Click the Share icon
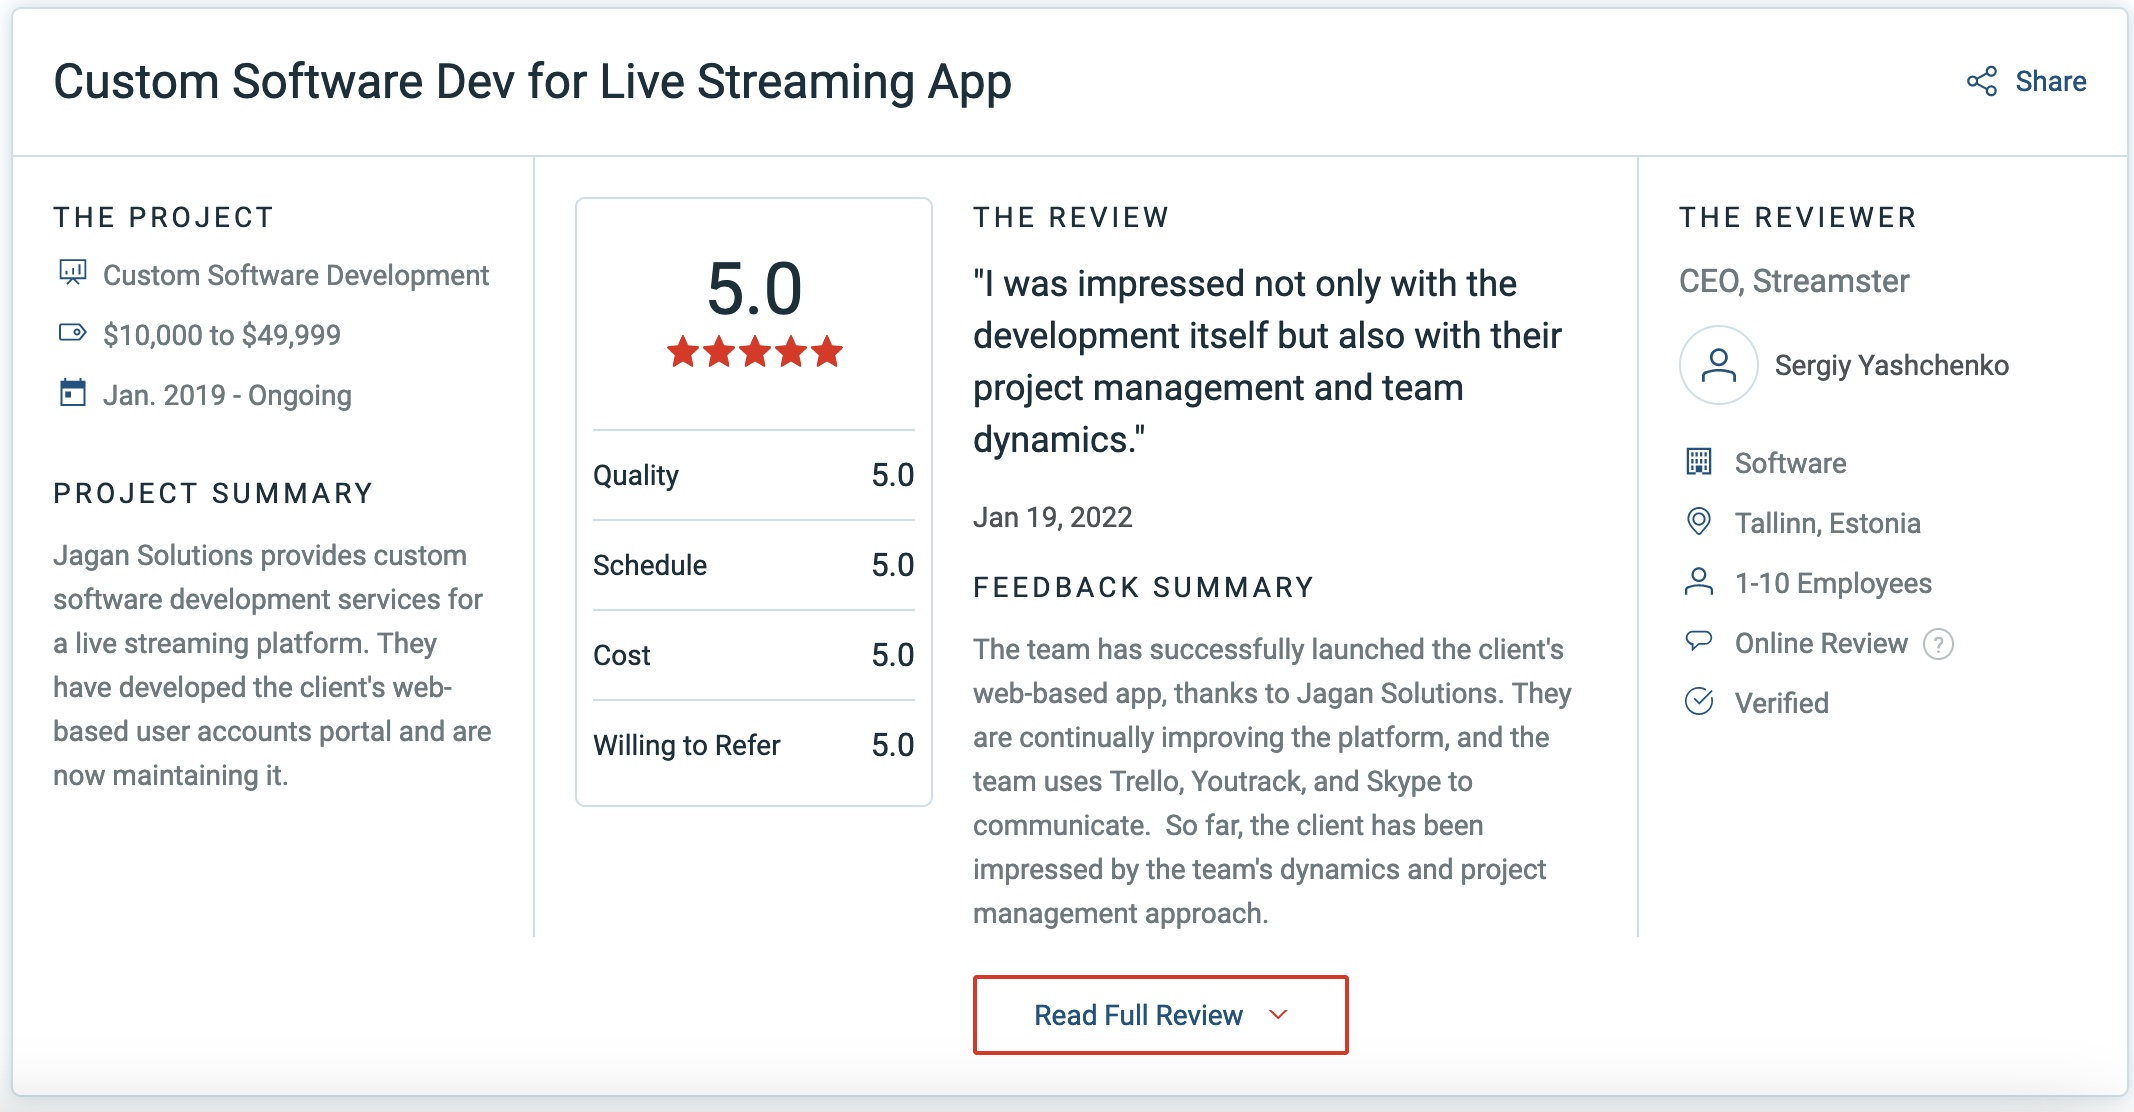This screenshot has height=1112, width=2134. [x=1981, y=81]
